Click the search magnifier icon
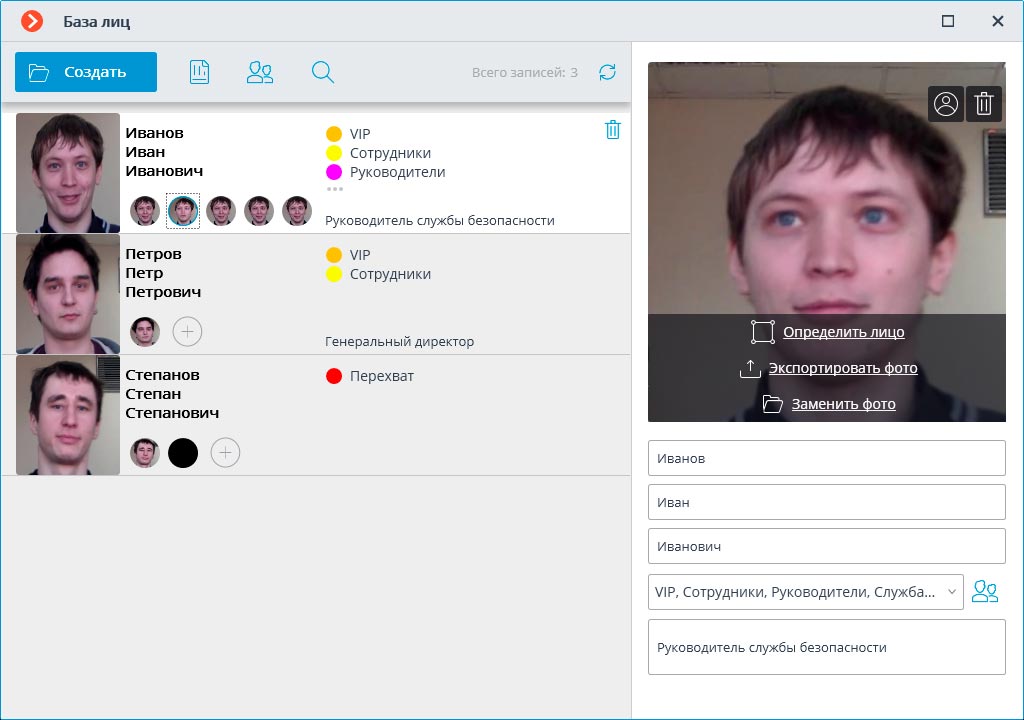This screenshot has height=720, width=1024. click(322, 72)
